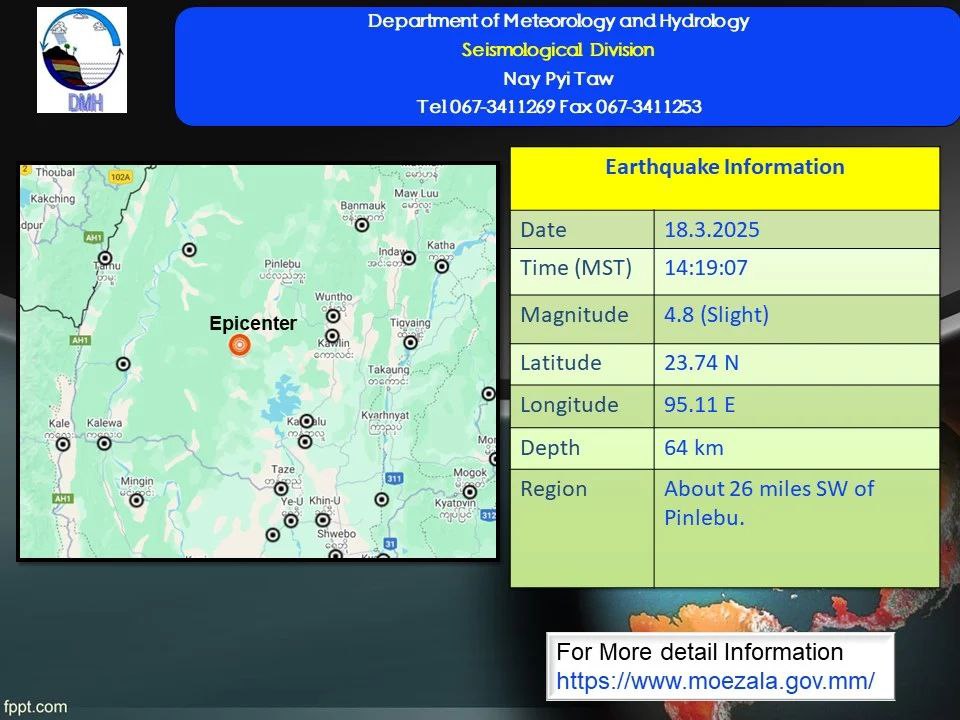Click the 'Time (MST)' row label
Image resolution: width=960 pixels, height=720 pixels.
[x=576, y=268]
